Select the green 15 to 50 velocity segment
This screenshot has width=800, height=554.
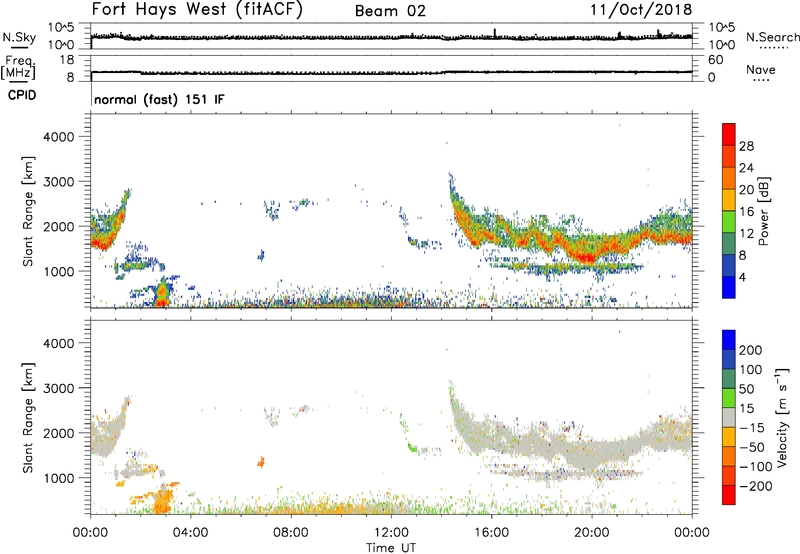coord(729,398)
